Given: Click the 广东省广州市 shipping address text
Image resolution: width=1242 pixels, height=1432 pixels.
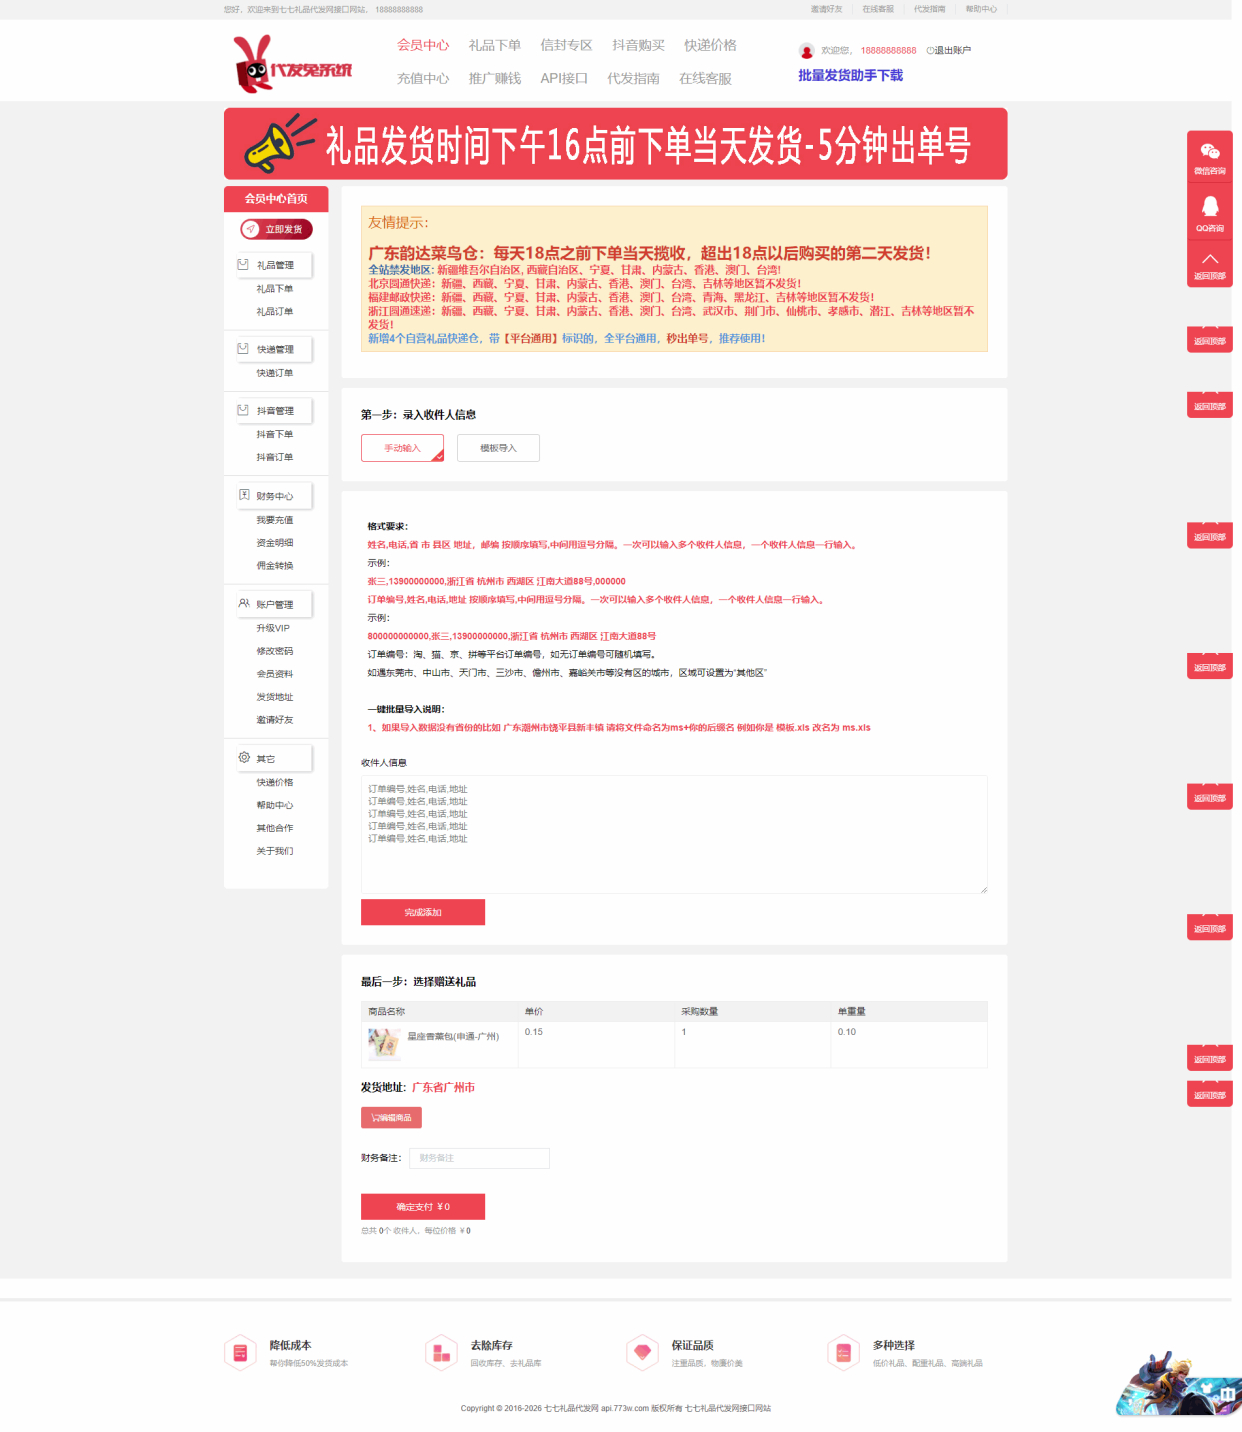Looking at the screenshot, I should coord(443,1087).
